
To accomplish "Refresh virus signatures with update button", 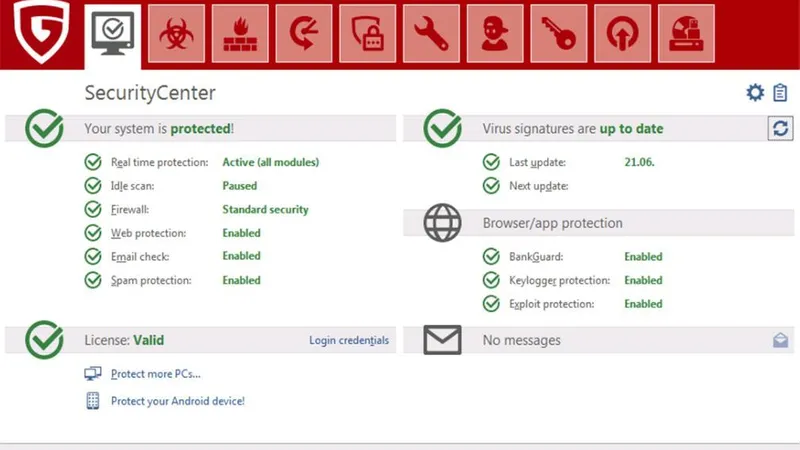I will click(x=780, y=129).
